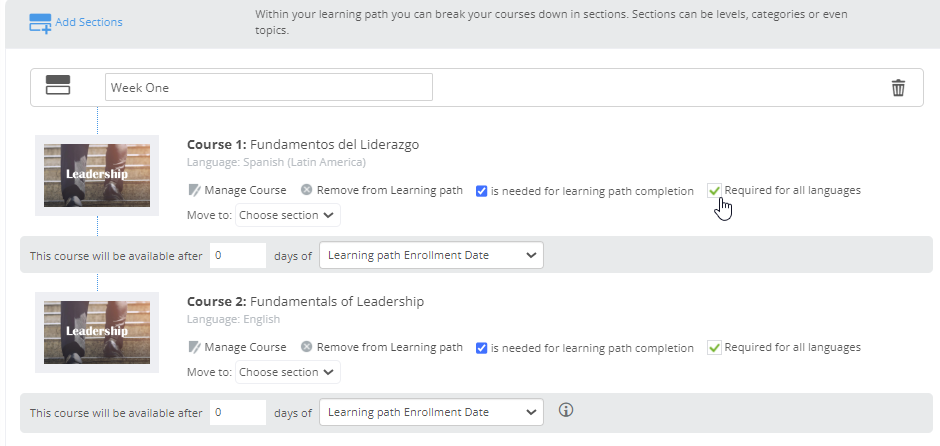Screen dimensions: 940x446
Task: Toggle 'Required for all languages' on Course 2
Action: point(714,348)
